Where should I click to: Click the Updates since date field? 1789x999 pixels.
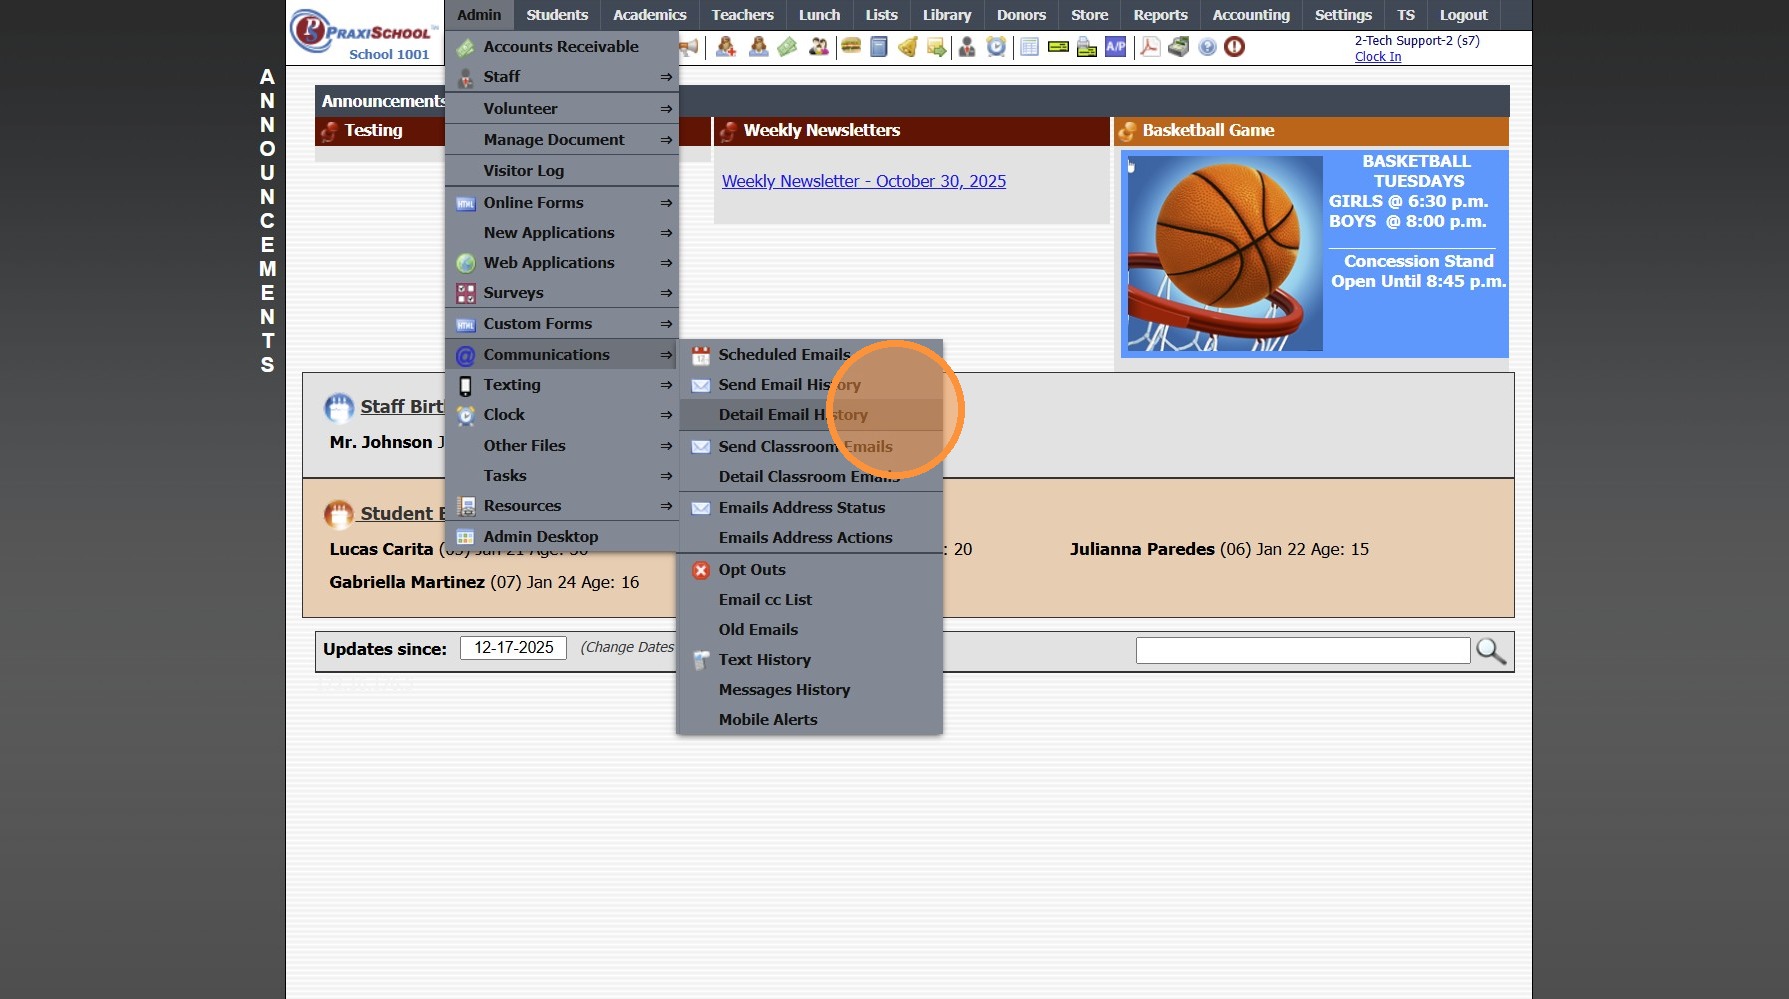(x=513, y=648)
